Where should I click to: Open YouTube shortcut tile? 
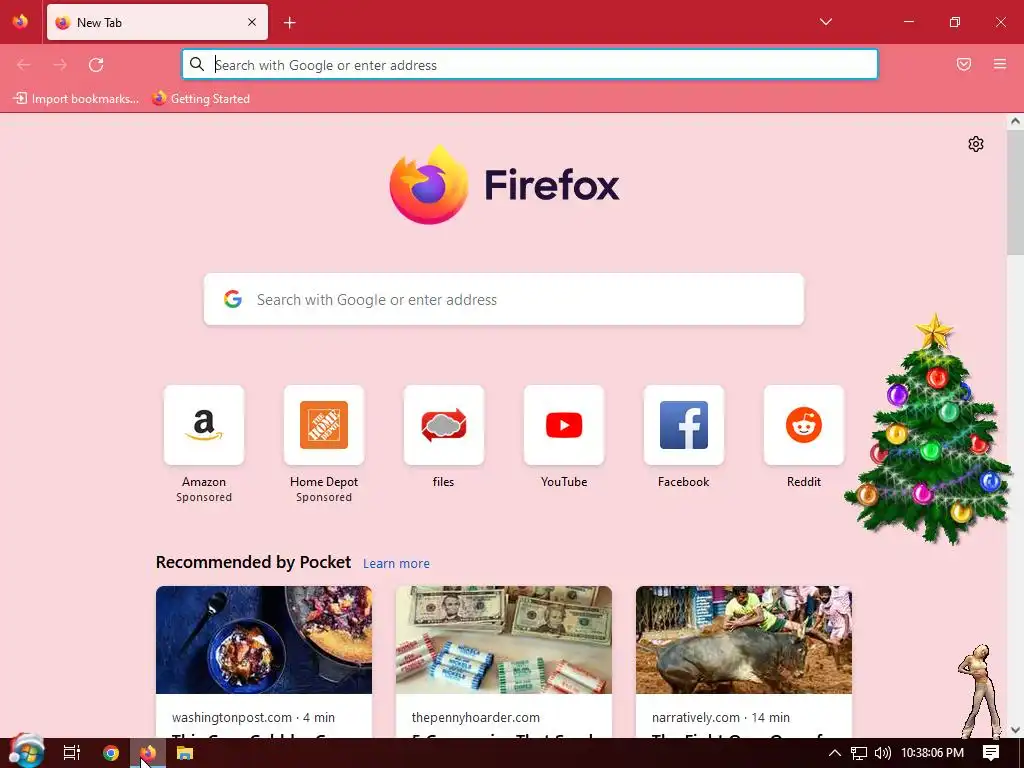point(564,425)
